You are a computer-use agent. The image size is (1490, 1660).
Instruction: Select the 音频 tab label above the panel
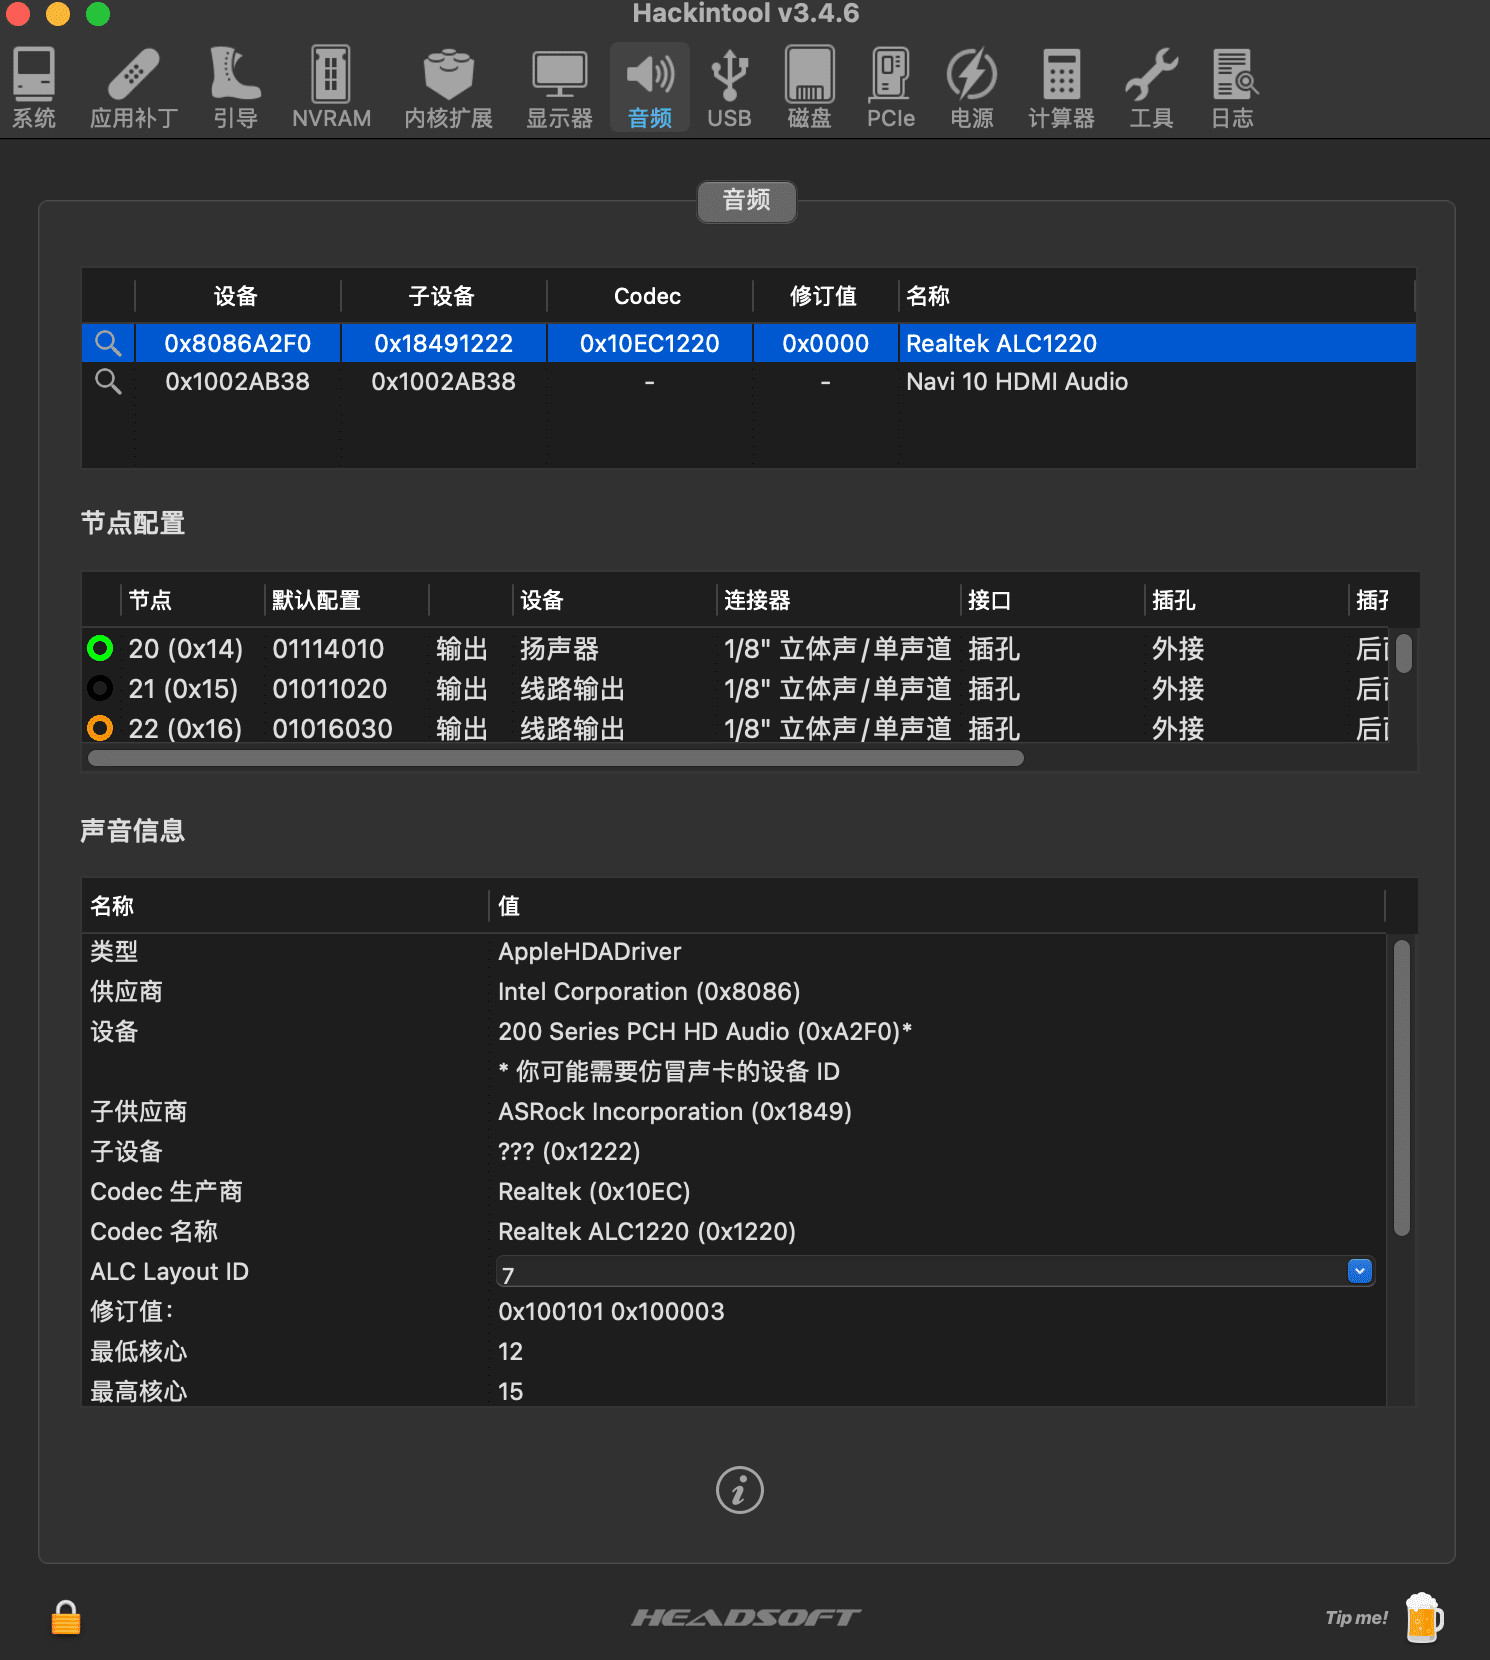747,201
